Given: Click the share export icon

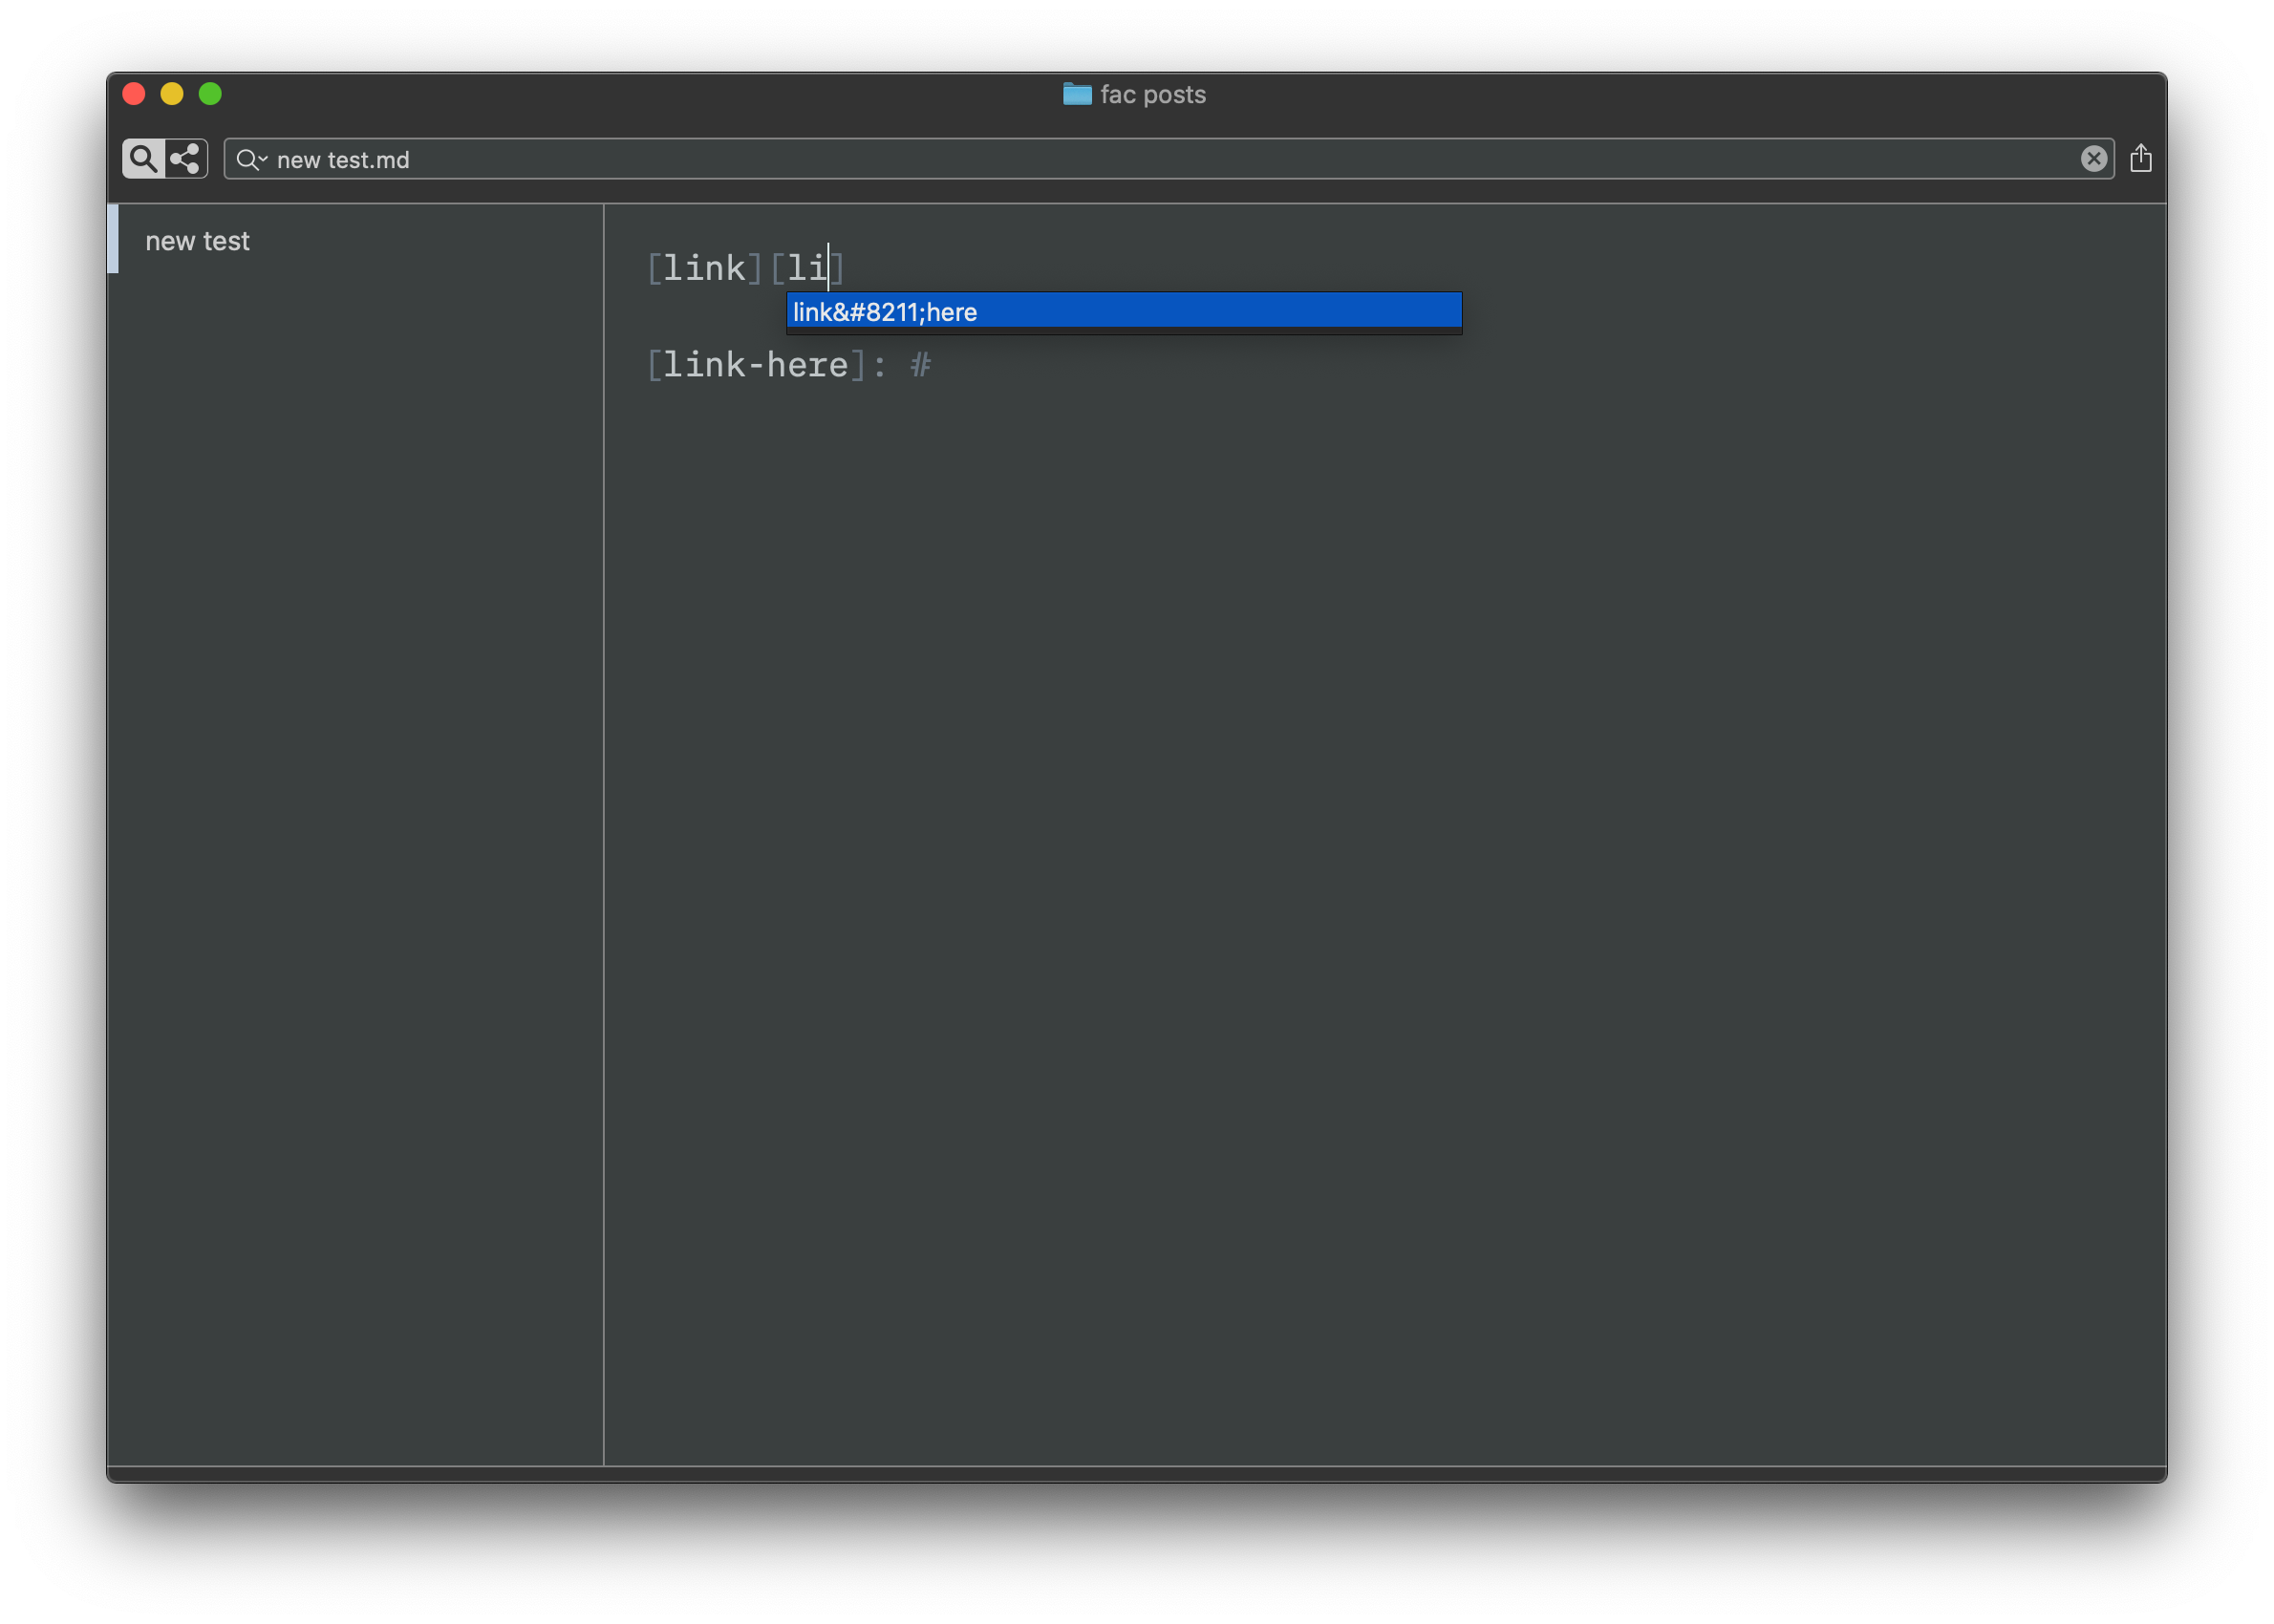Looking at the screenshot, I should (x=2140, y=159).
